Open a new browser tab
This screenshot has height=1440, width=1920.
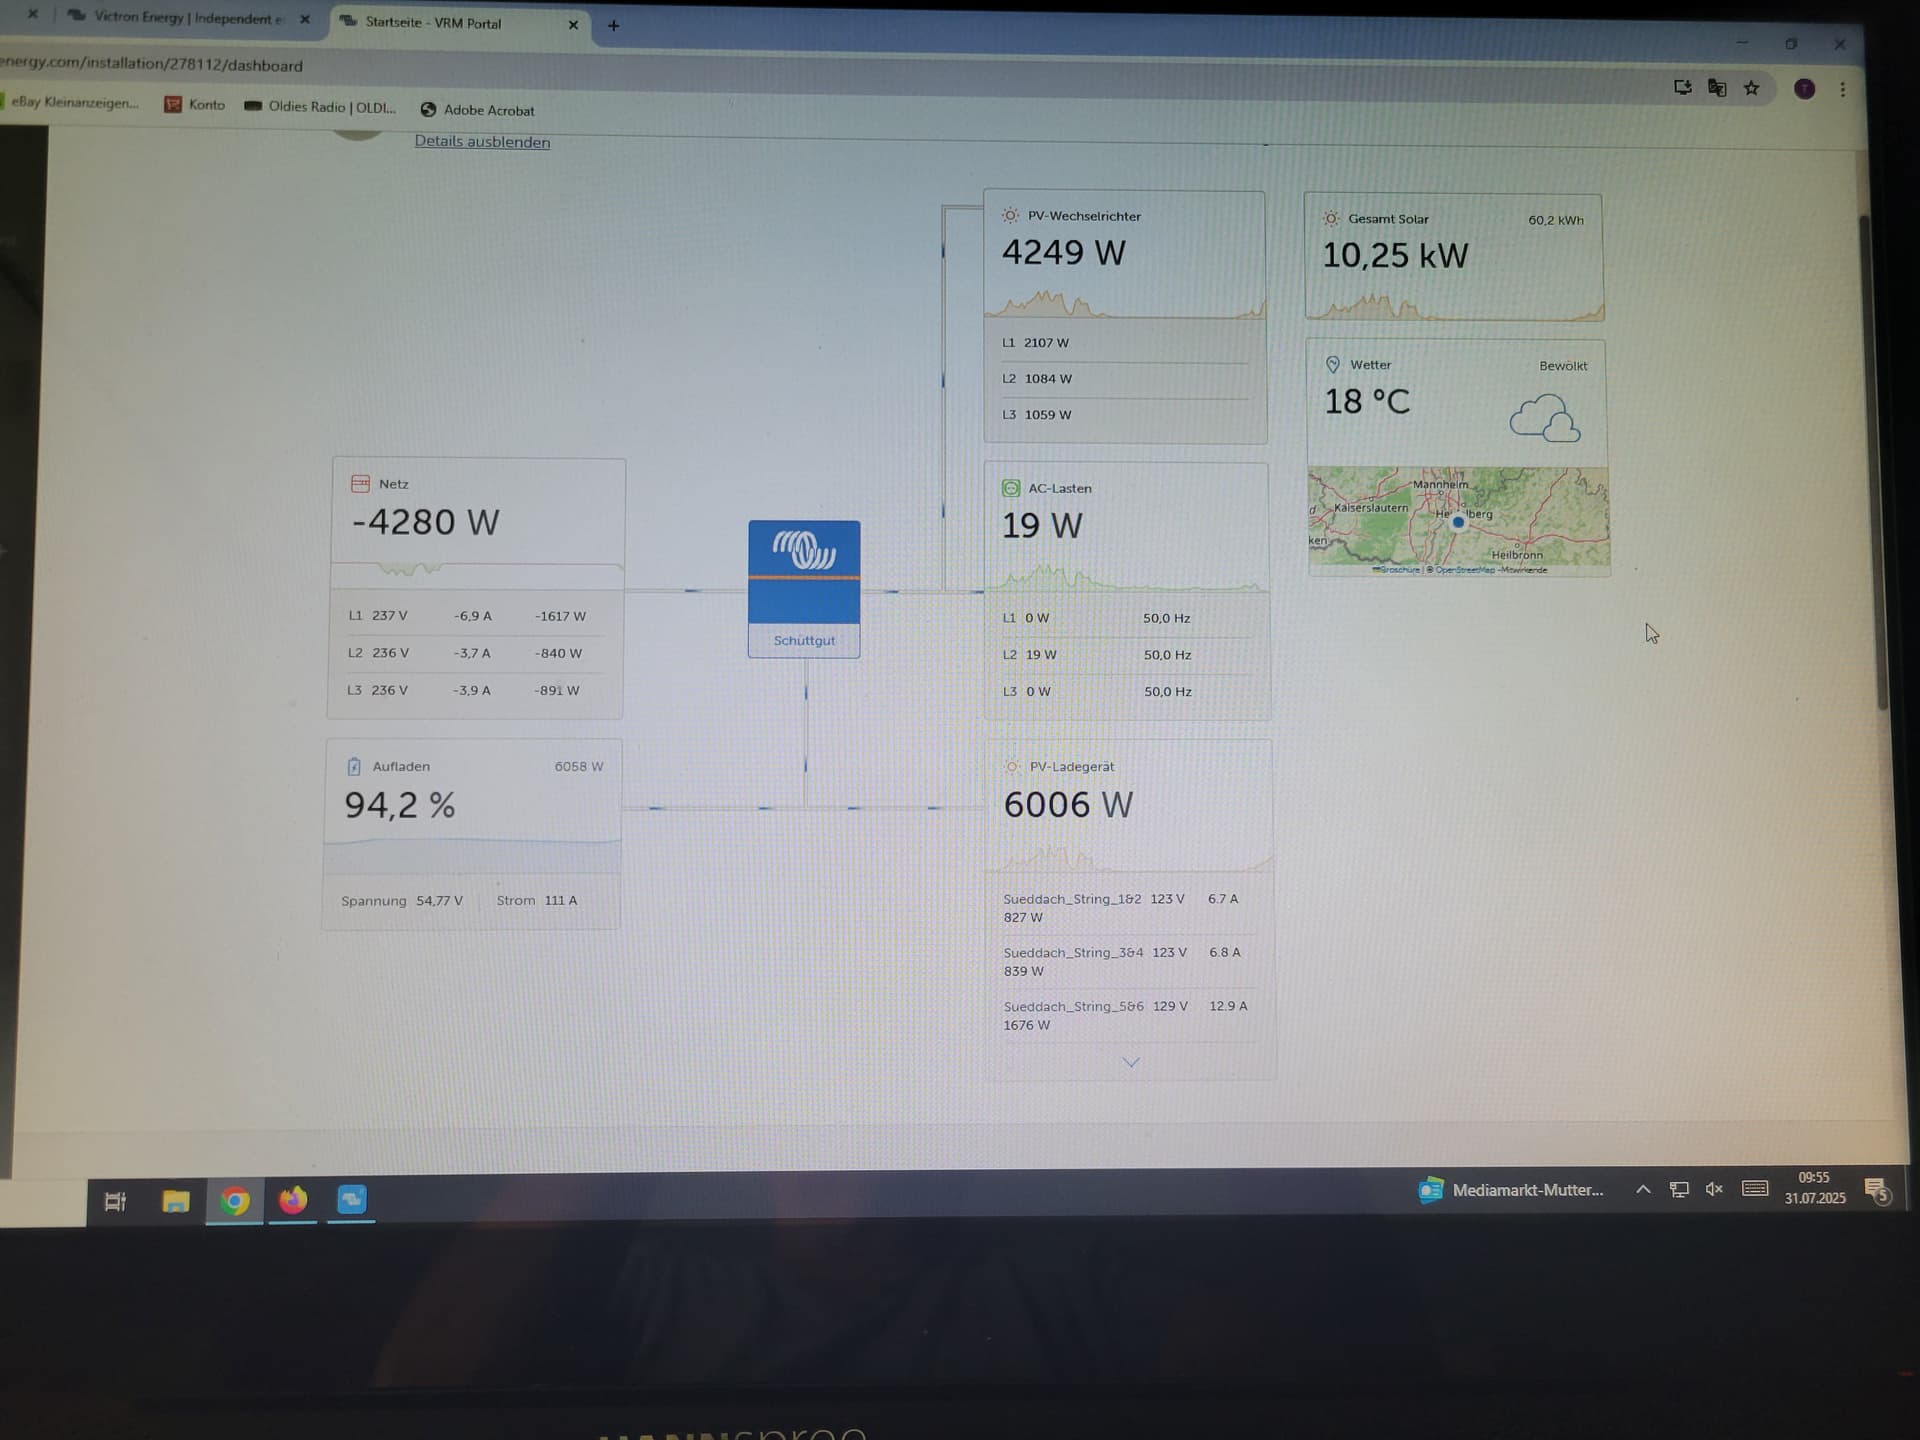[x=614, y=25]
